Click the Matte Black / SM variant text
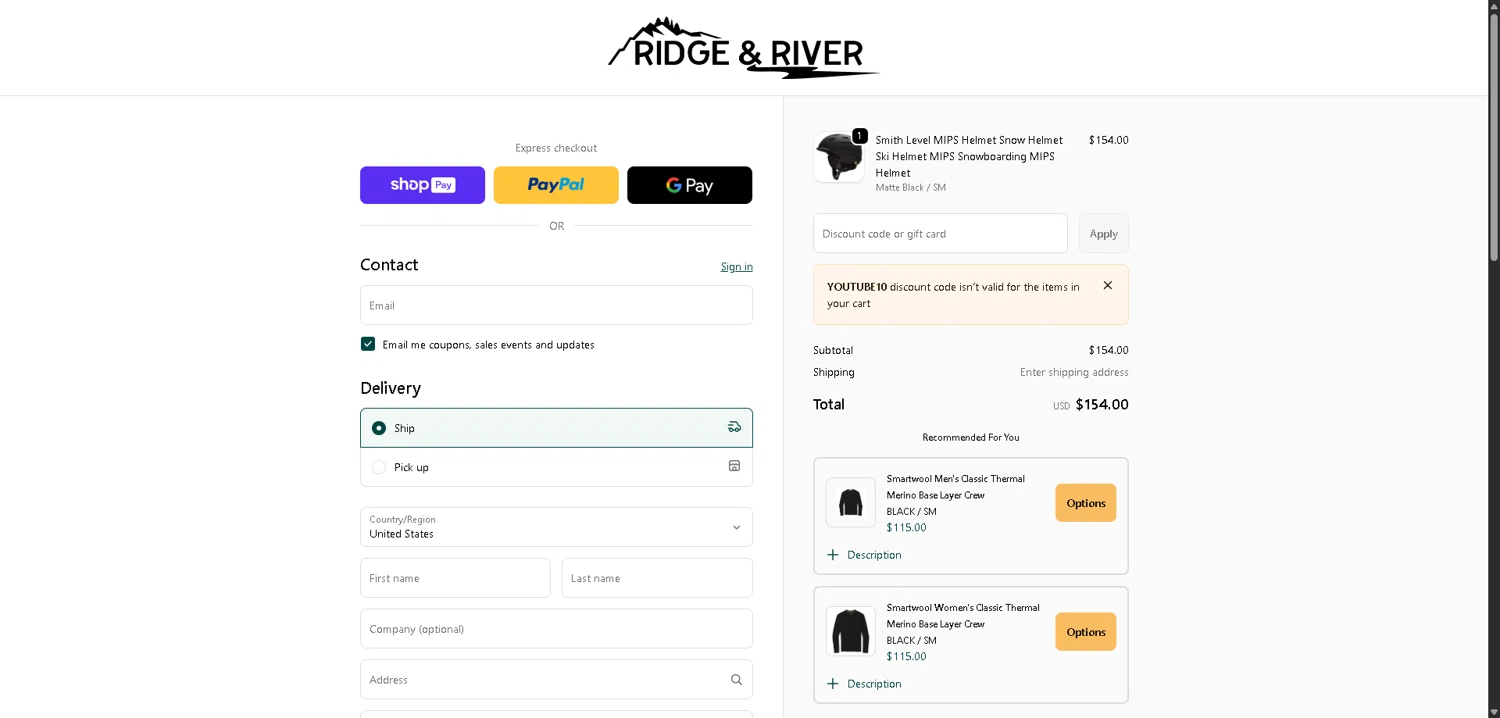Viewport: 1500px width, 718px height. (x=910, y=188)
